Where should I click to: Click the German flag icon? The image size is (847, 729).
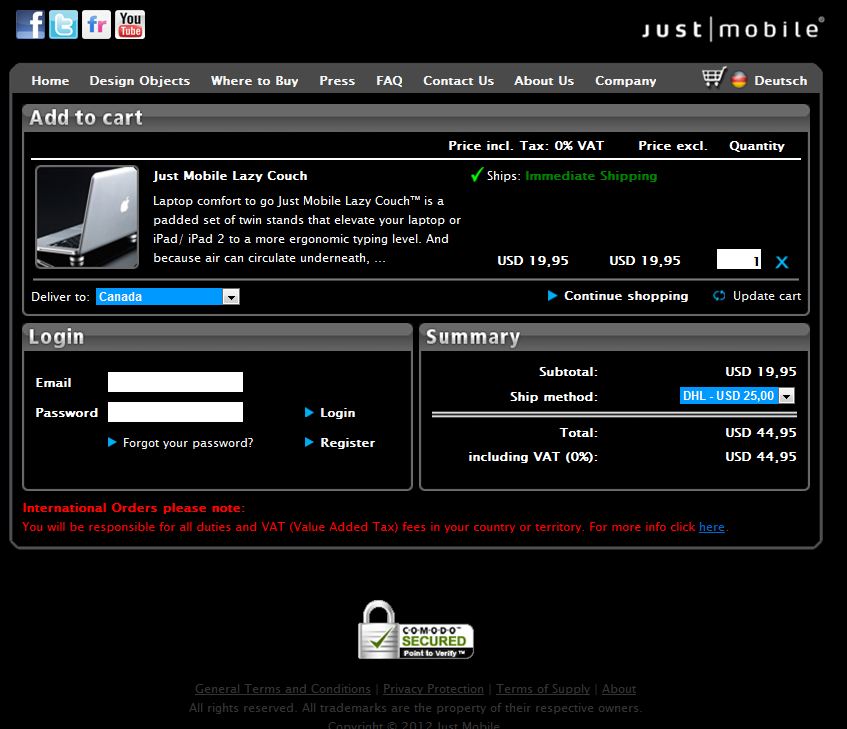[x=739, y=80]
